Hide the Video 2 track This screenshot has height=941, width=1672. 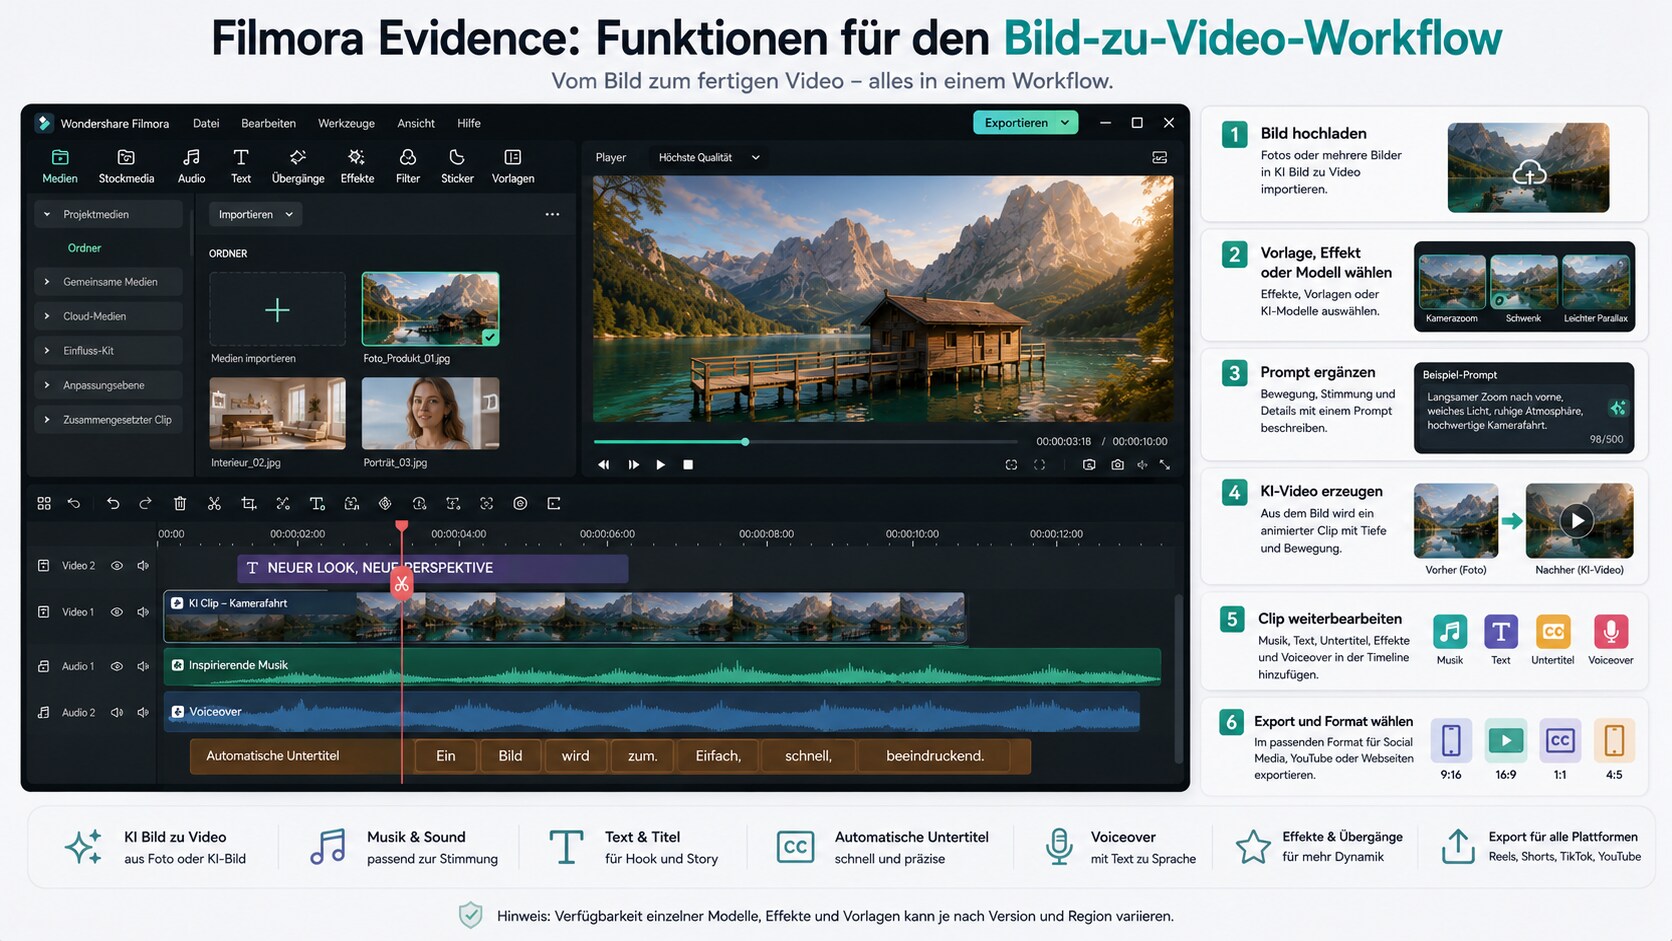(x=117, y=566)
